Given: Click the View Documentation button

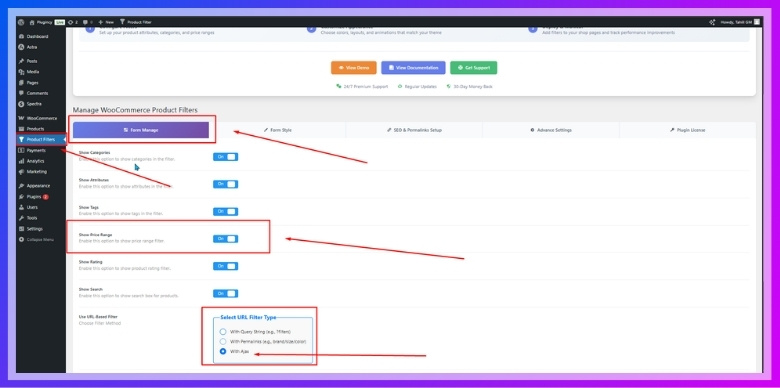Looking at the screenshot, I should tap(413, 68).
